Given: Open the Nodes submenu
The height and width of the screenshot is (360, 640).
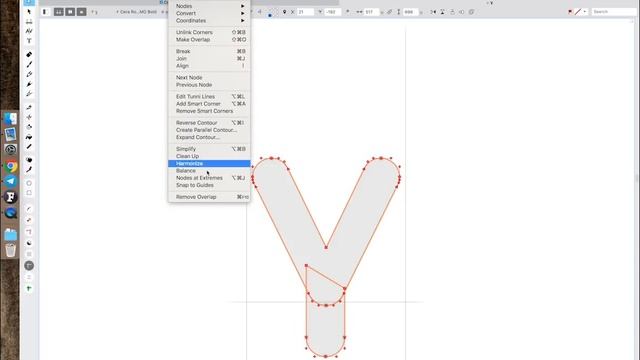Looking at the screenshot, I should pyautogui.click(x=209, y=6).
